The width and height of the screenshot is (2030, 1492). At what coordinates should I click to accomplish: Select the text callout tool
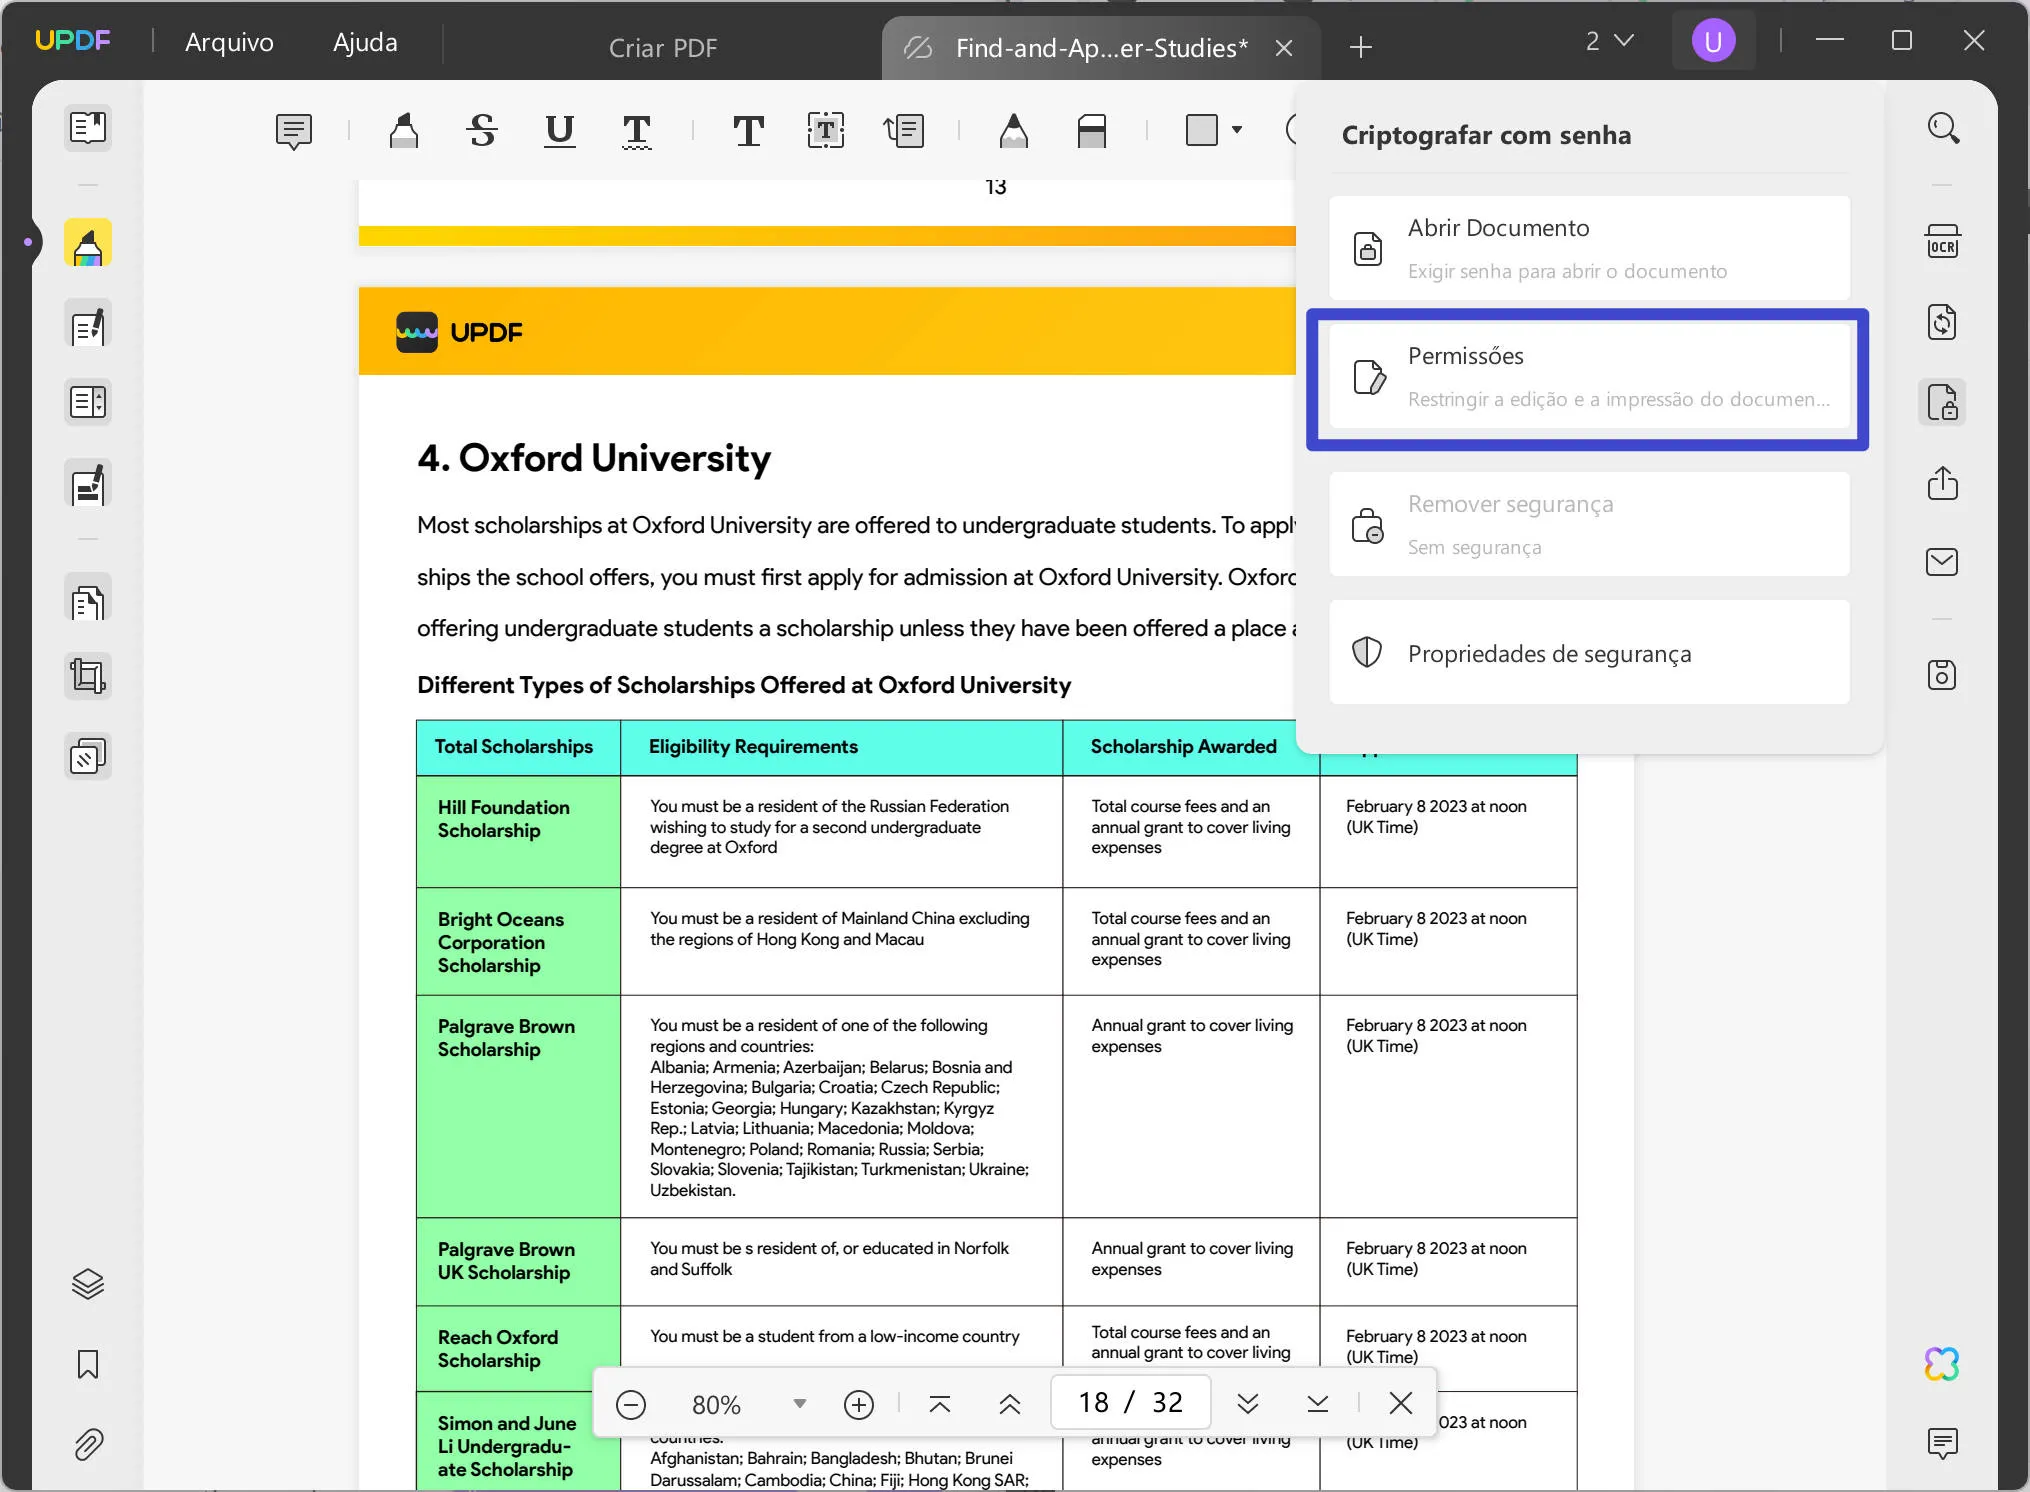click(x=904, y=131)
